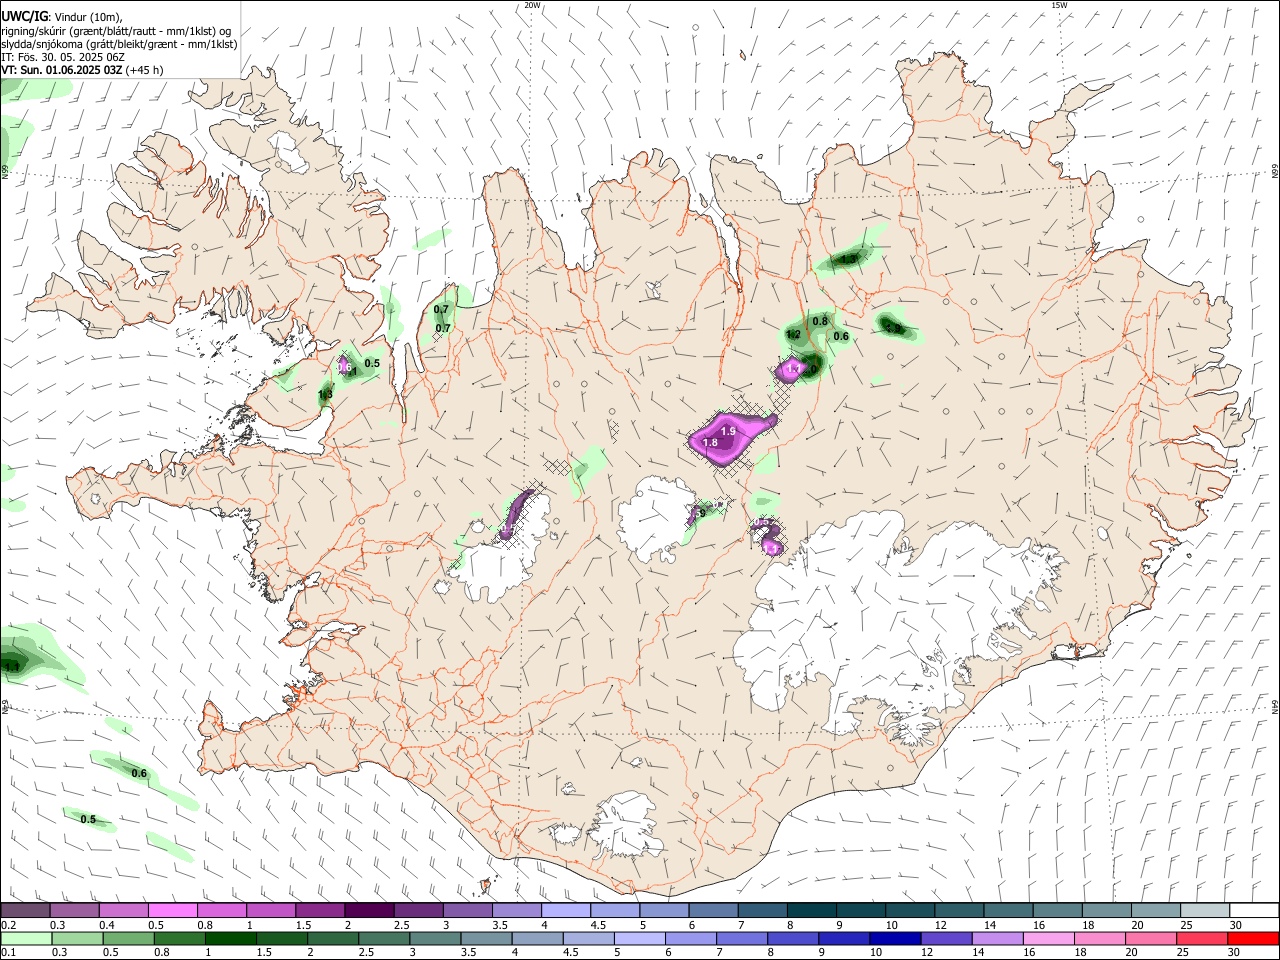
Task: Click the light lavender swatch at 4 in snow scale
Action: (x=566, y=910)
